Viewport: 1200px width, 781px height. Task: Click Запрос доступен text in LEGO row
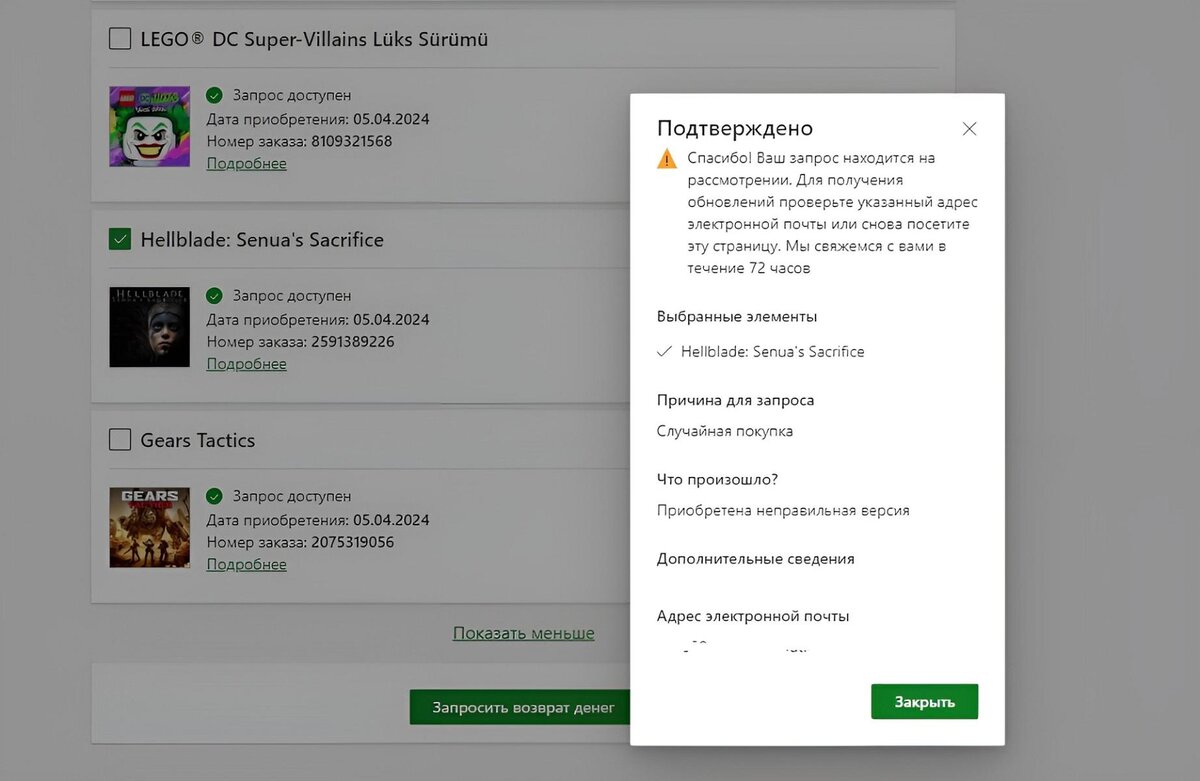coord(292,96)
